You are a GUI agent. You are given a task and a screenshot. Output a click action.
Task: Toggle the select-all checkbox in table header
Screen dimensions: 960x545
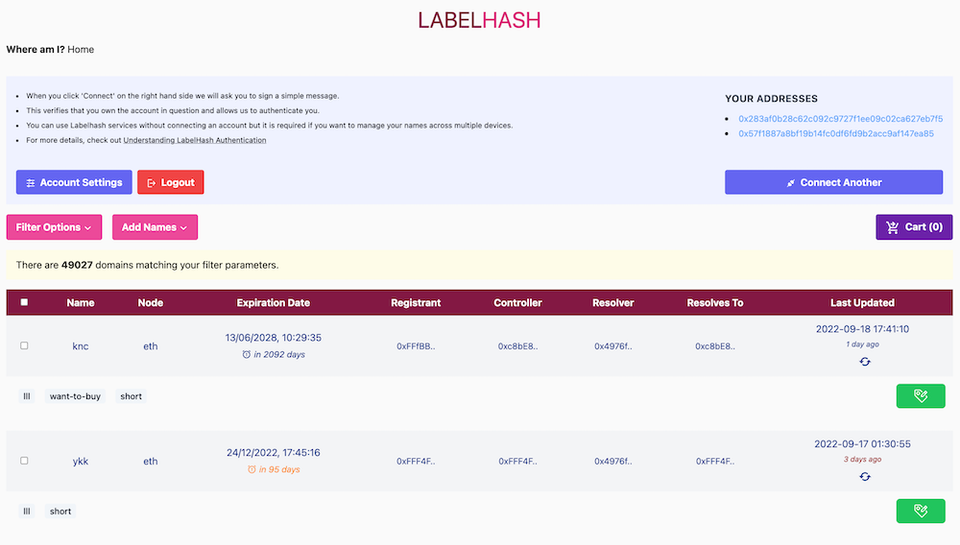pyautogui.click(x=24, y=302)
